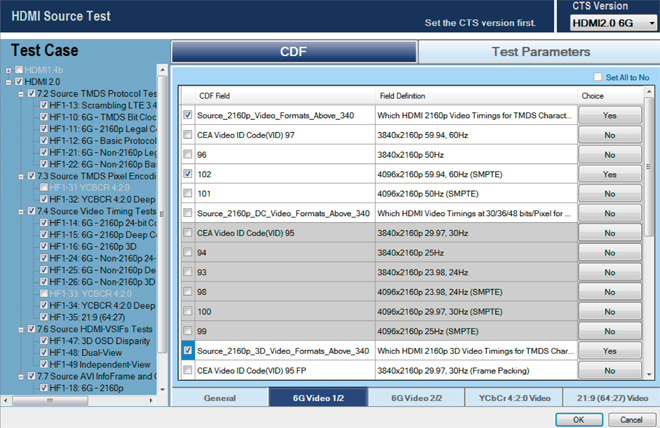Uncheck Source_2160p_3D_Video_Formats_Above_340 row checkbox
The image size is (660, 428).
coord(188,351)
